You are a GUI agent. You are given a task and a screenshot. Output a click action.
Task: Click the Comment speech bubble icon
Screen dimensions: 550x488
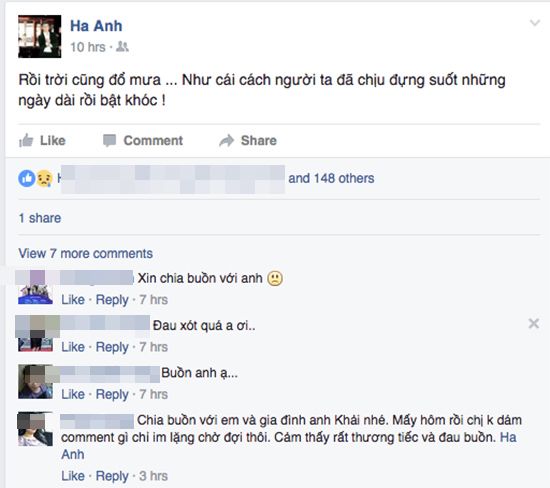(x=109, y=141)
